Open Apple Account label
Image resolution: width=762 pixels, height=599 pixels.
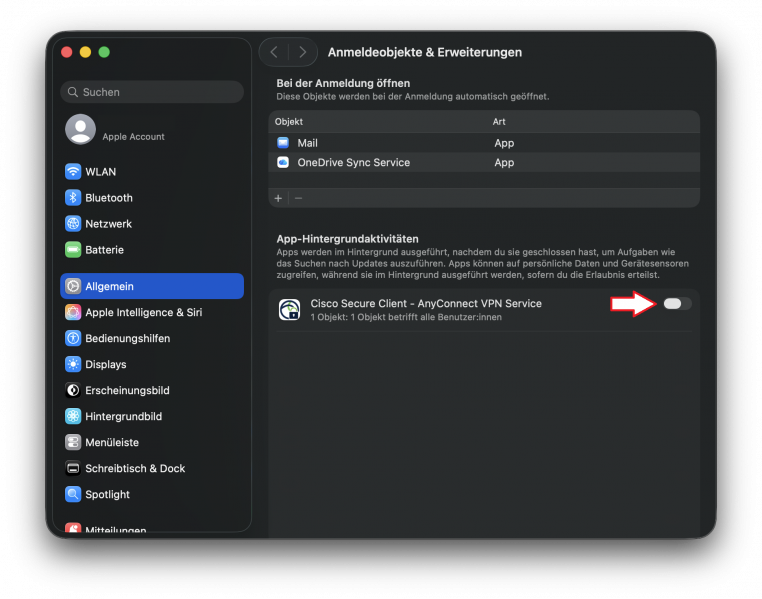(133, 137)
